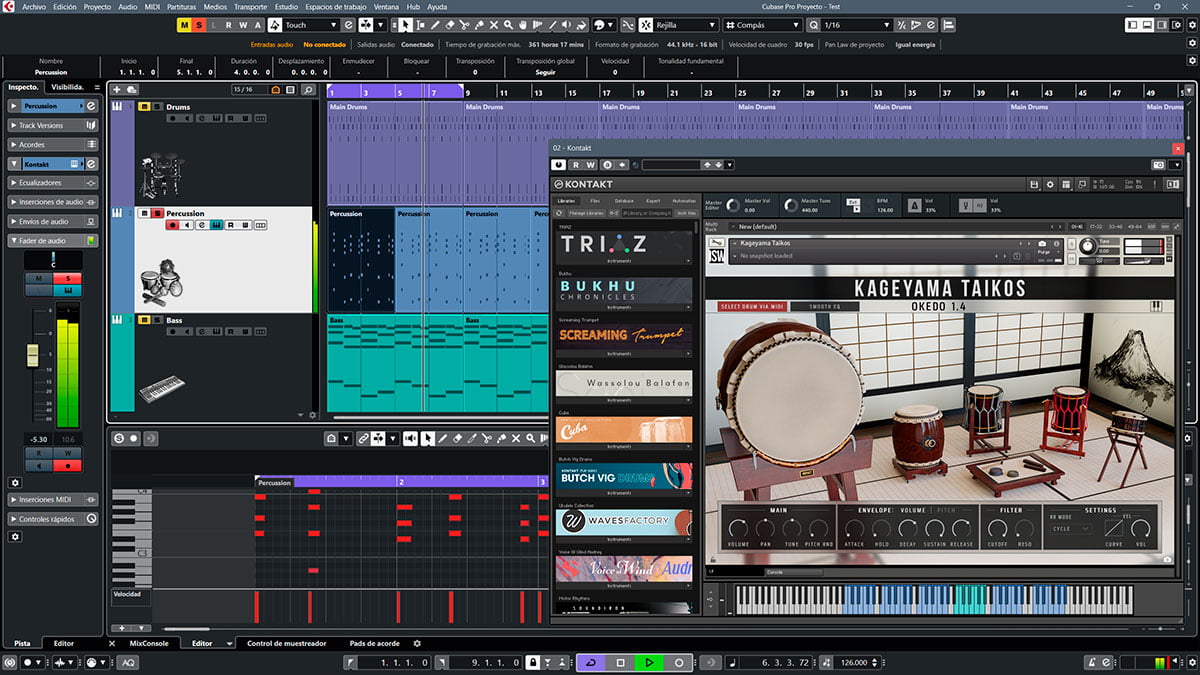1200x675 pixels.
Task: Click Kontakt save disk icon
Action: pyautogui.click(x=1034, y=184)
